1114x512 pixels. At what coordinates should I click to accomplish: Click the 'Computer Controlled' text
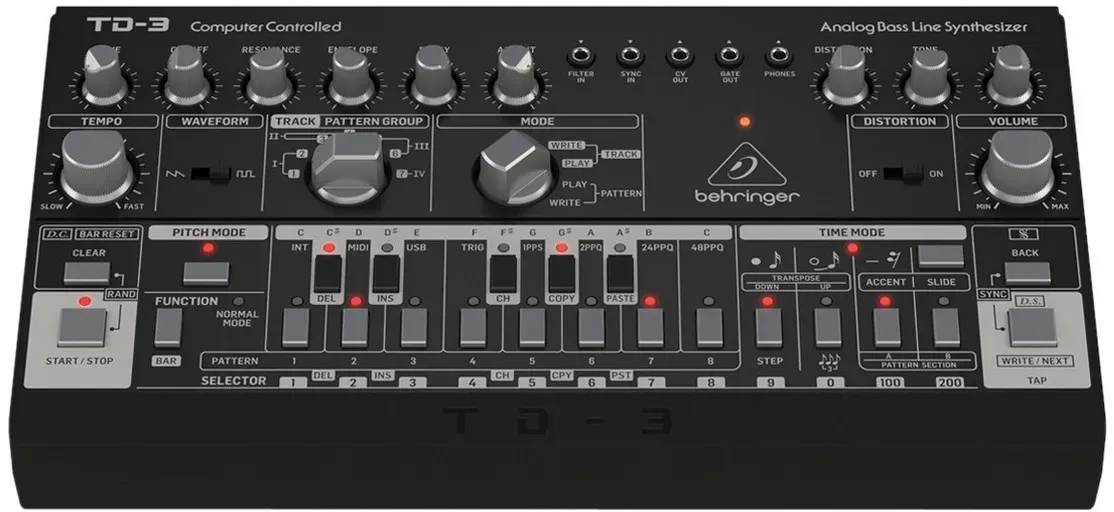point(266,27)
